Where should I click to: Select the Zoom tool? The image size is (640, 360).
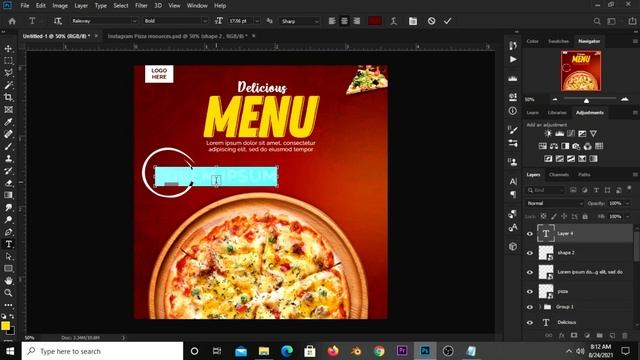click(8, 293)
